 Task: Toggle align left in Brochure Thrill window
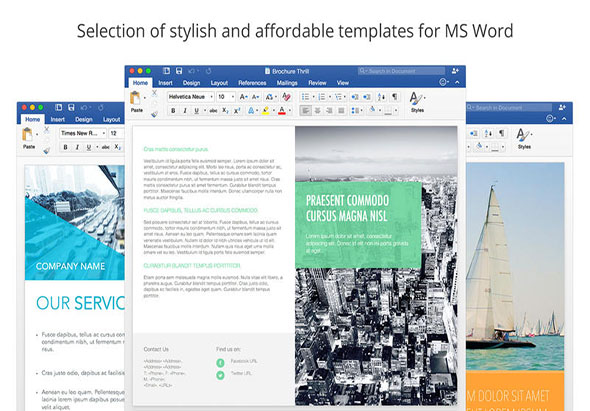point(306,111)
